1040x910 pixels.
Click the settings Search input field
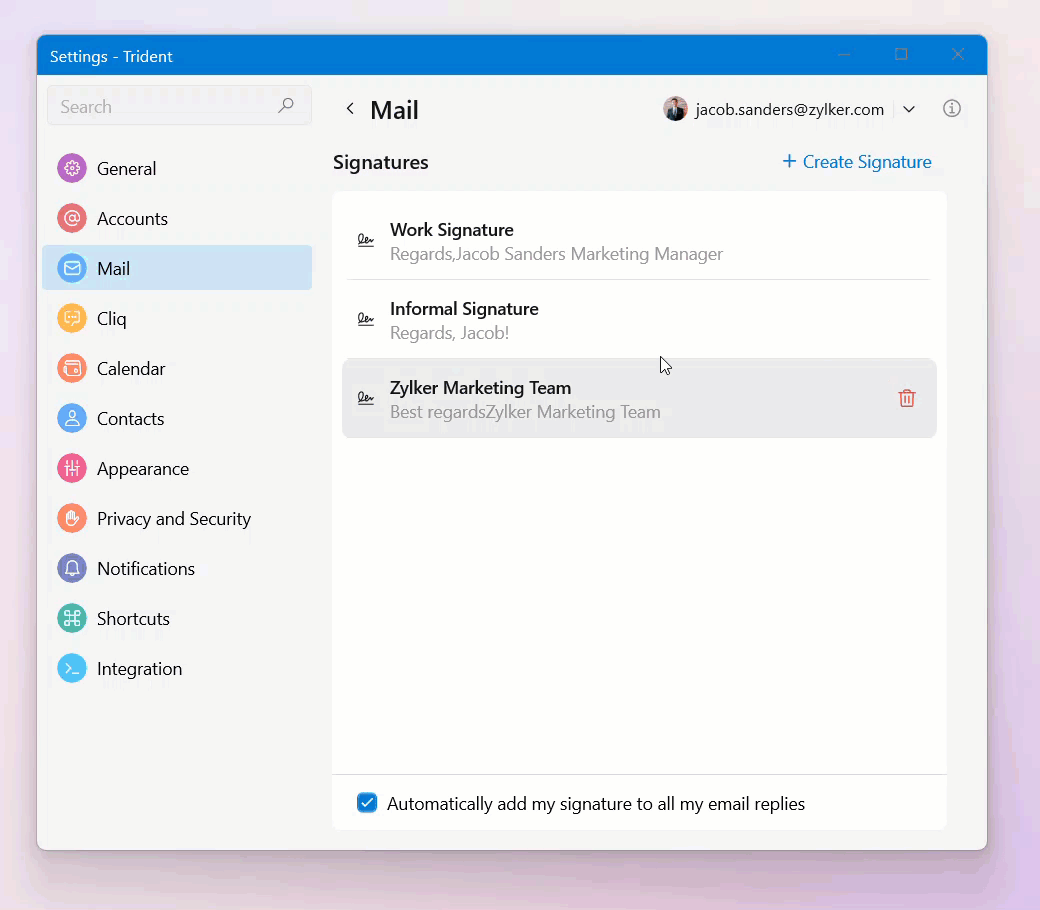point(165,106)
